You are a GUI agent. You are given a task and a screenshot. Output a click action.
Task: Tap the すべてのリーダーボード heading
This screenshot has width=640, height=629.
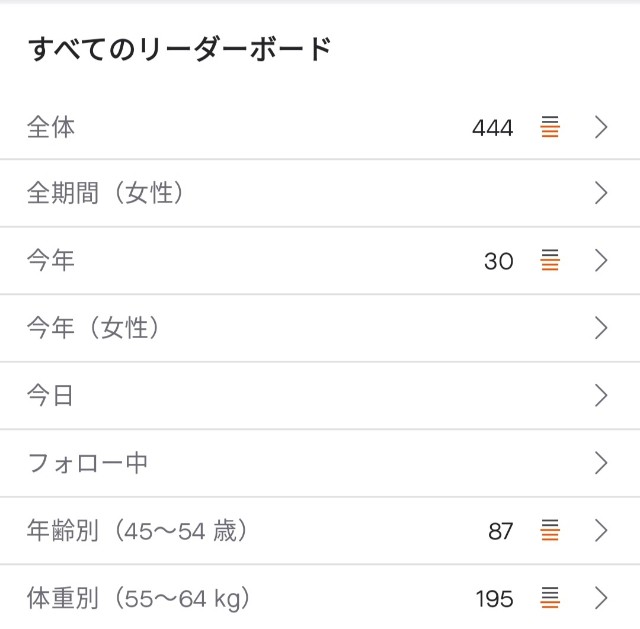tap(180, 49)
